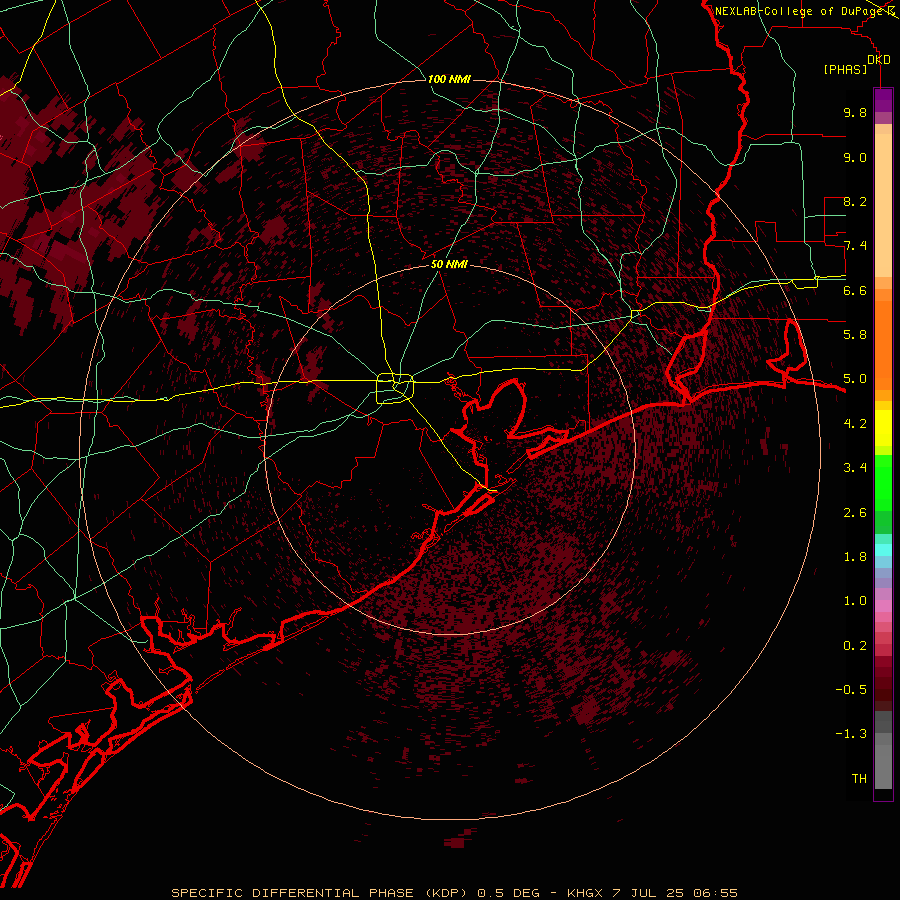
Task: Click the yellow segment of the color bar
Action: (883, 428)
